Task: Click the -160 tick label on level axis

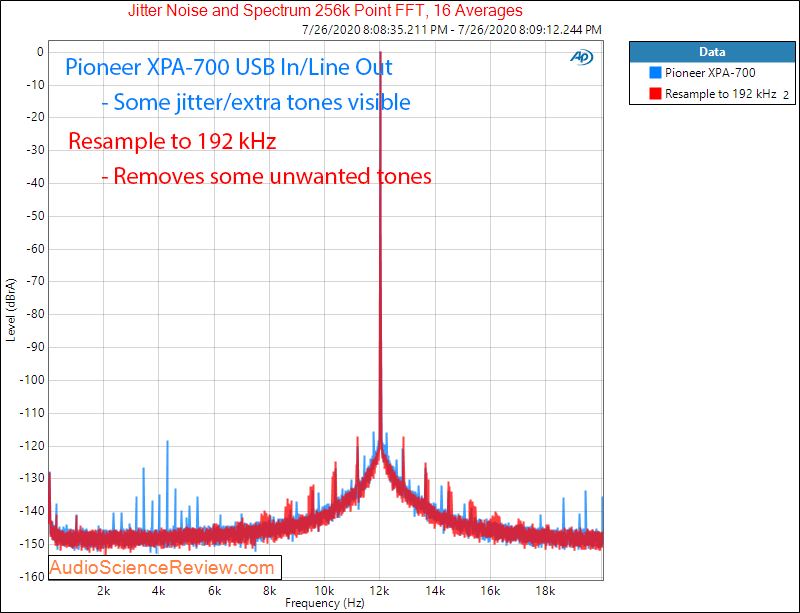Action: click(32, 576)
